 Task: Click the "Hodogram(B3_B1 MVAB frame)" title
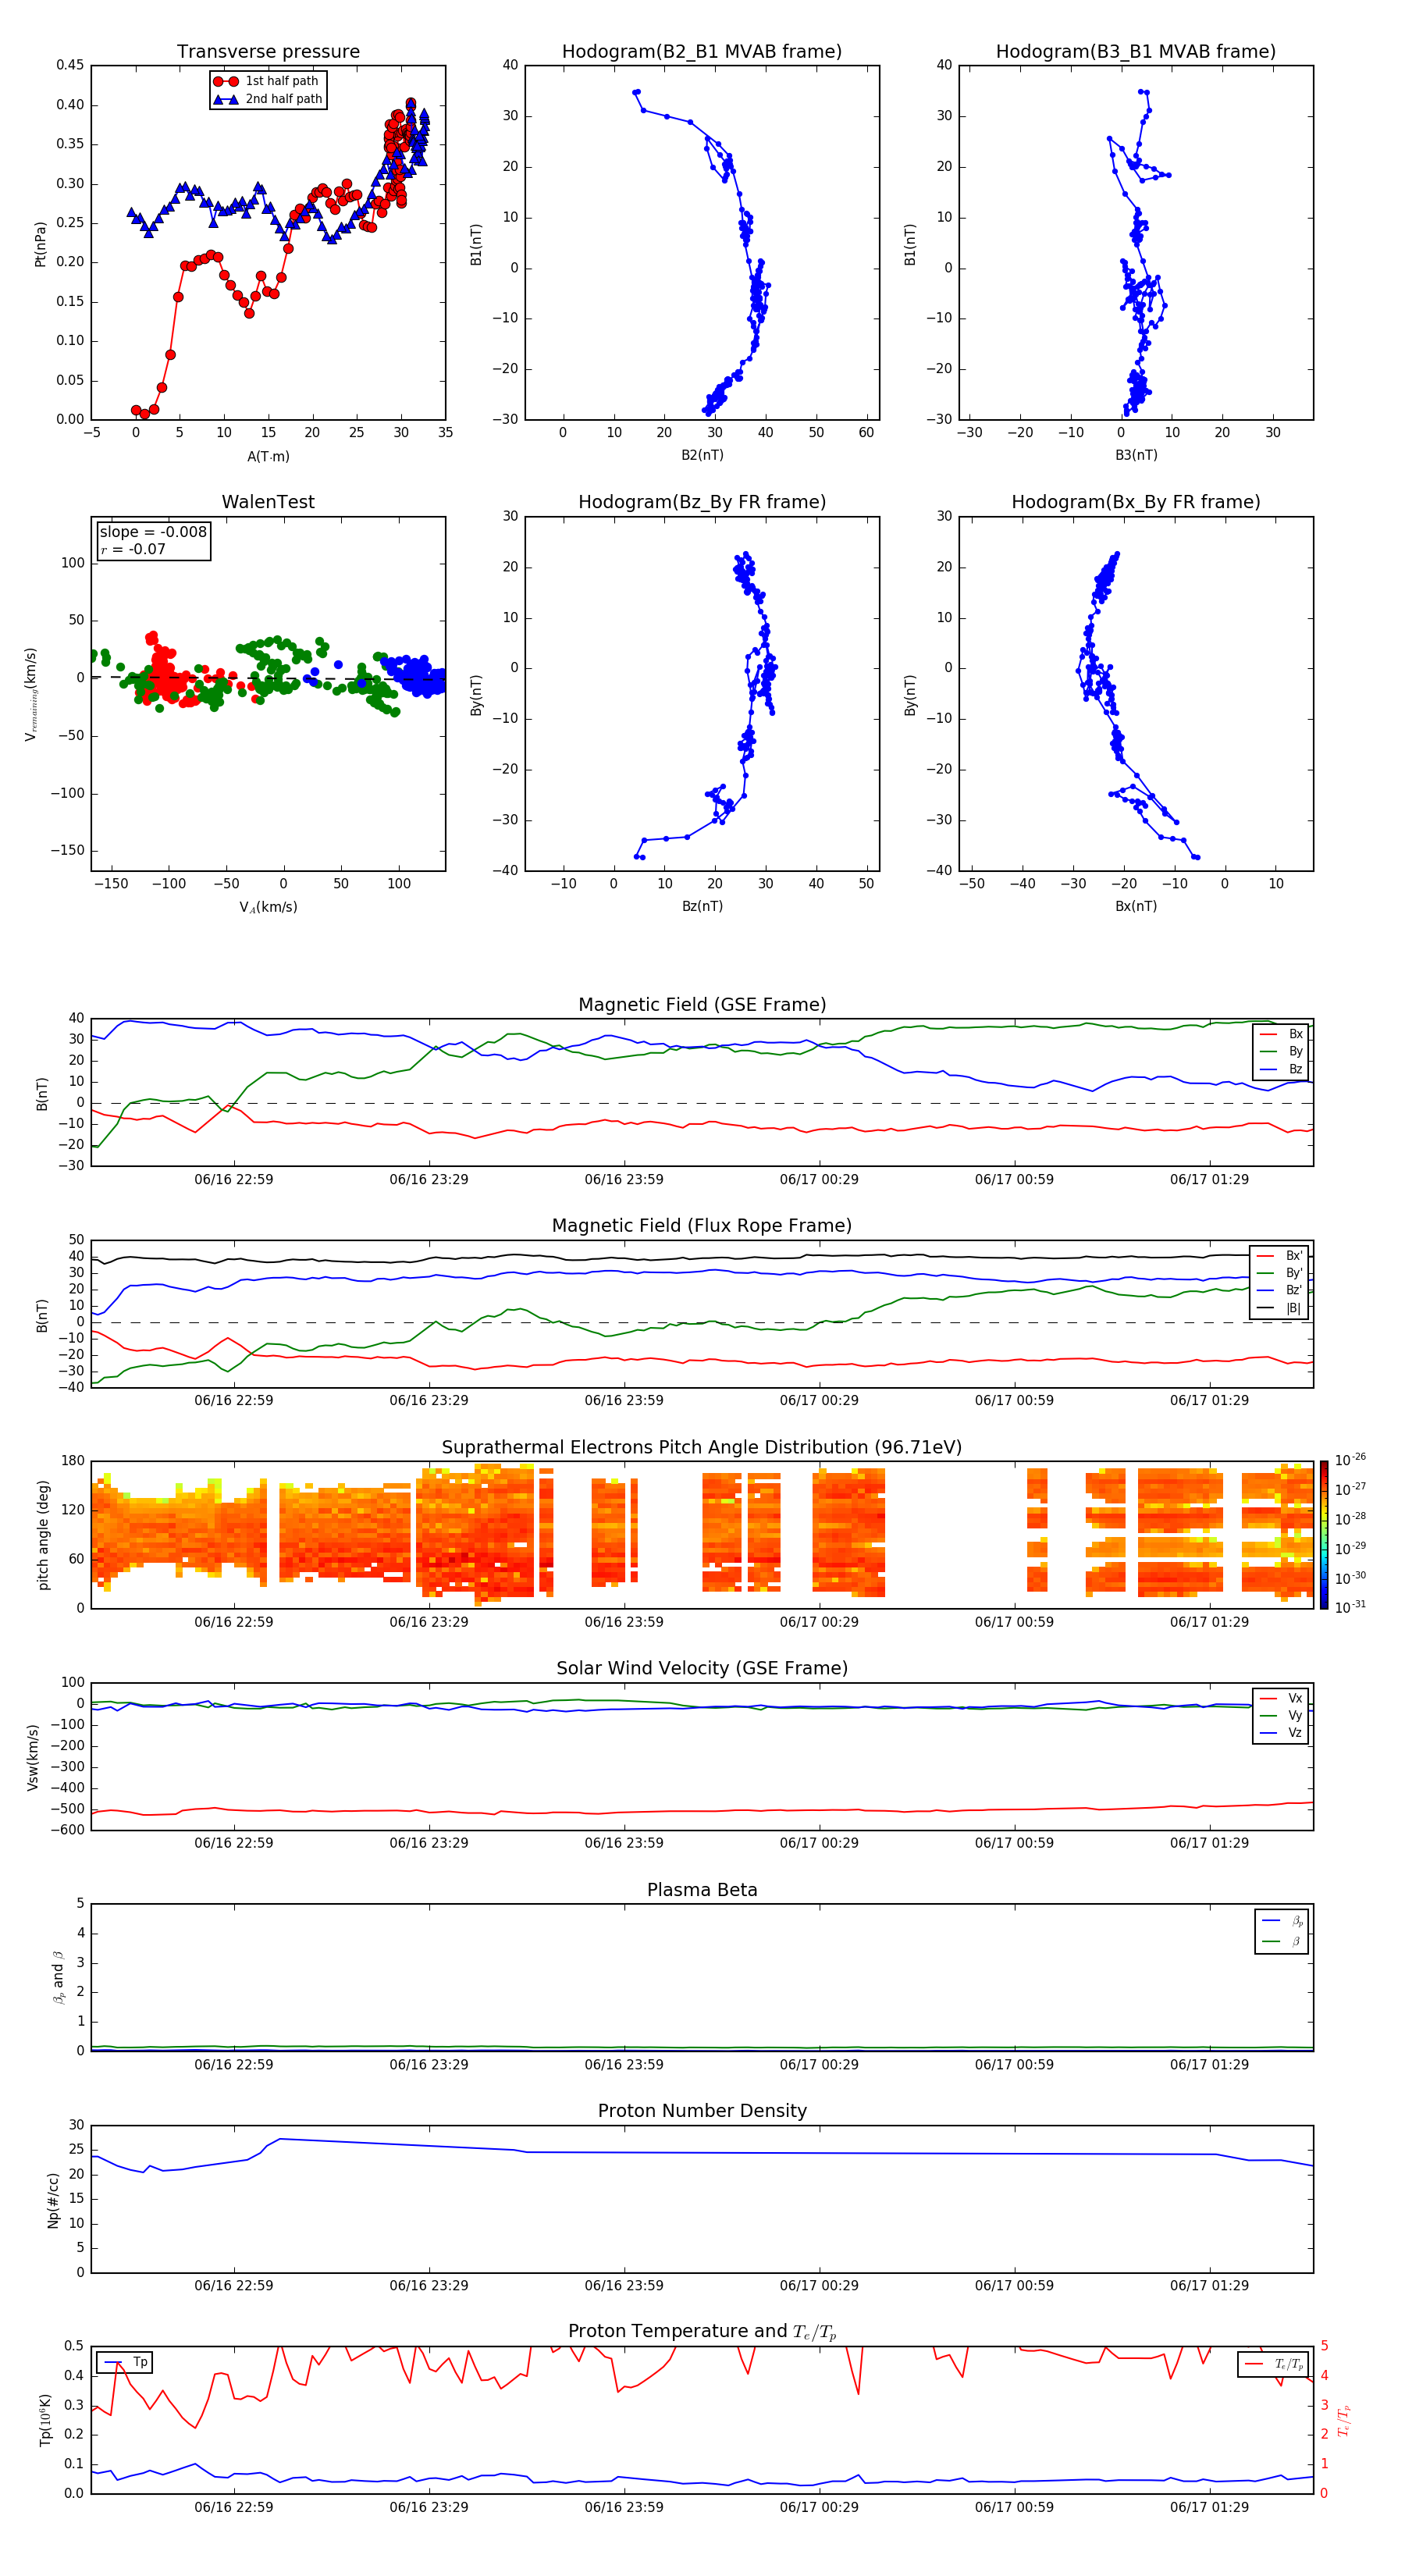1136,52
